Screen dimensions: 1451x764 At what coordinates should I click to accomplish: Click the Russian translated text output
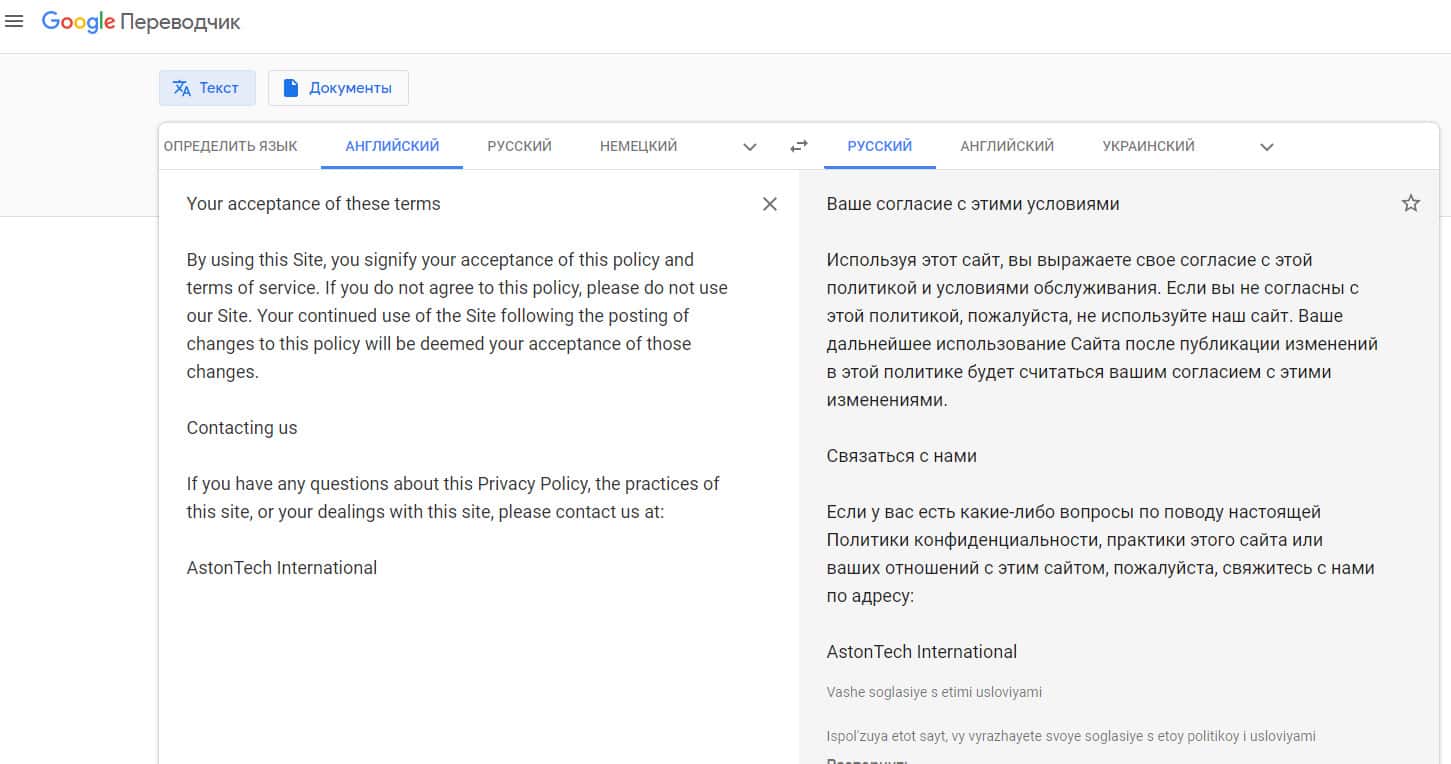click(1100, 330)
